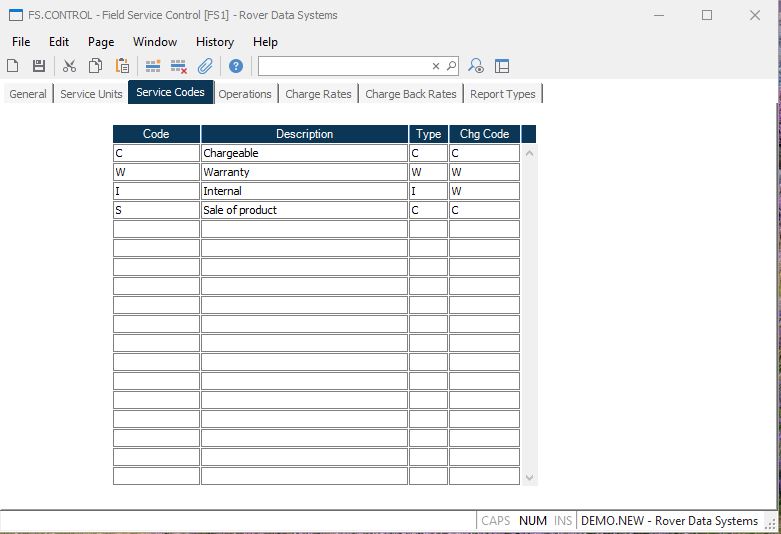Save the record with the floppy disk icon

click(39, 66)
